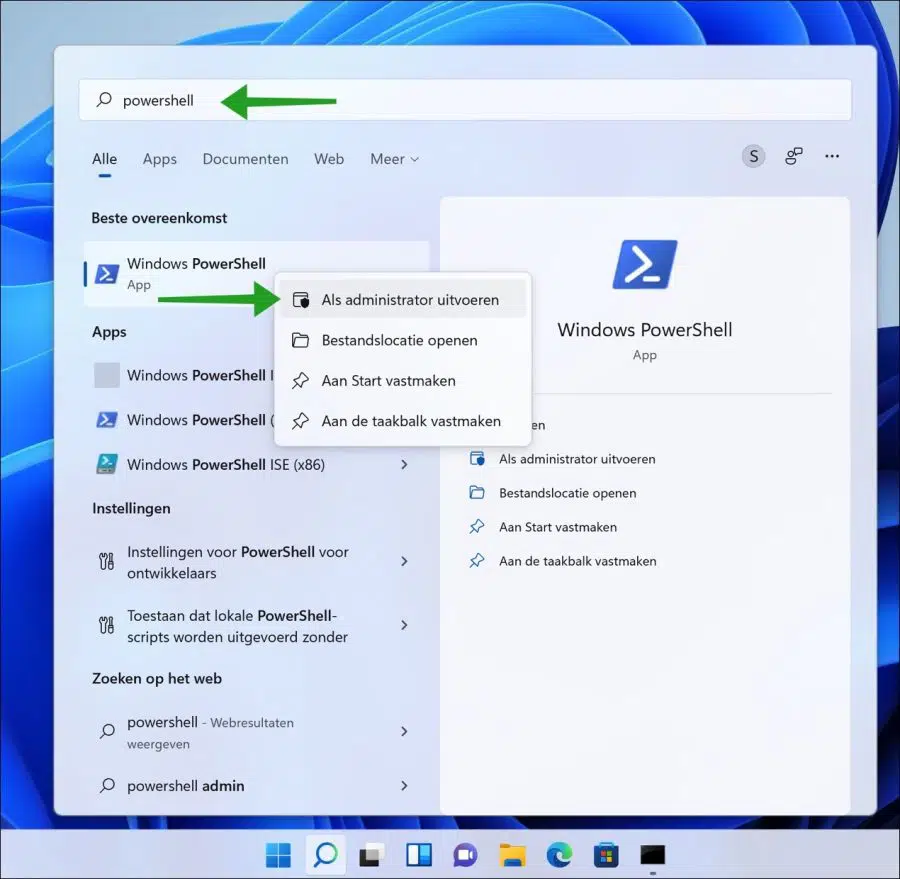Click the magnifier icon beside powershell Webresultaten

click(x=107, y=731)
